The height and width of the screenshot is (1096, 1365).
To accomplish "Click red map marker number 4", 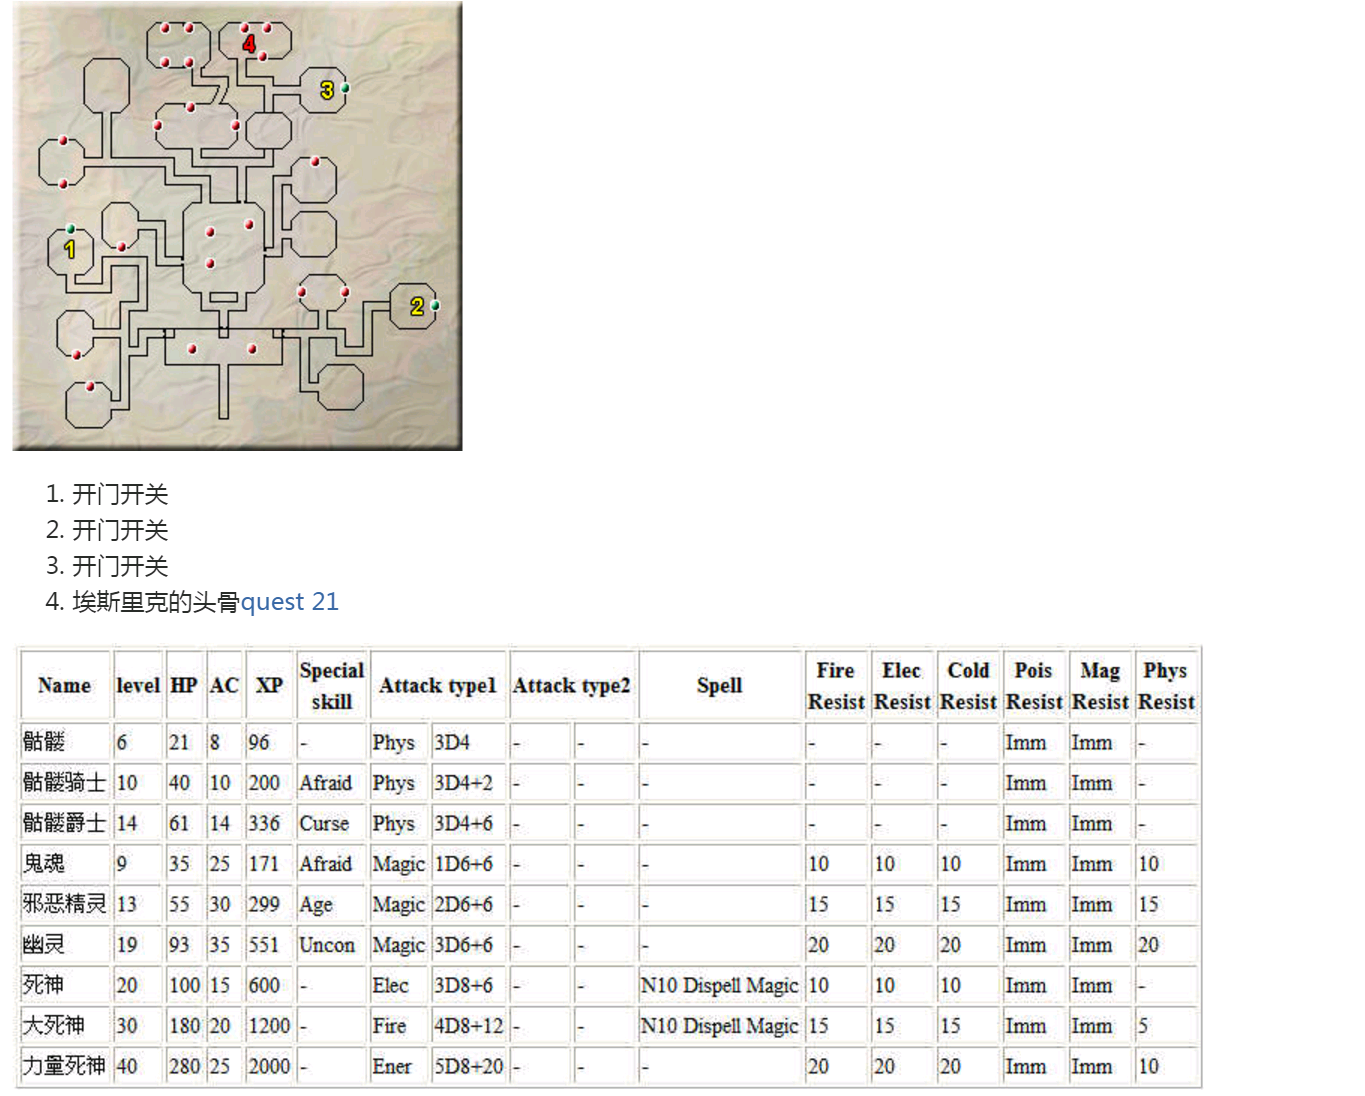I will pos(249,43).
